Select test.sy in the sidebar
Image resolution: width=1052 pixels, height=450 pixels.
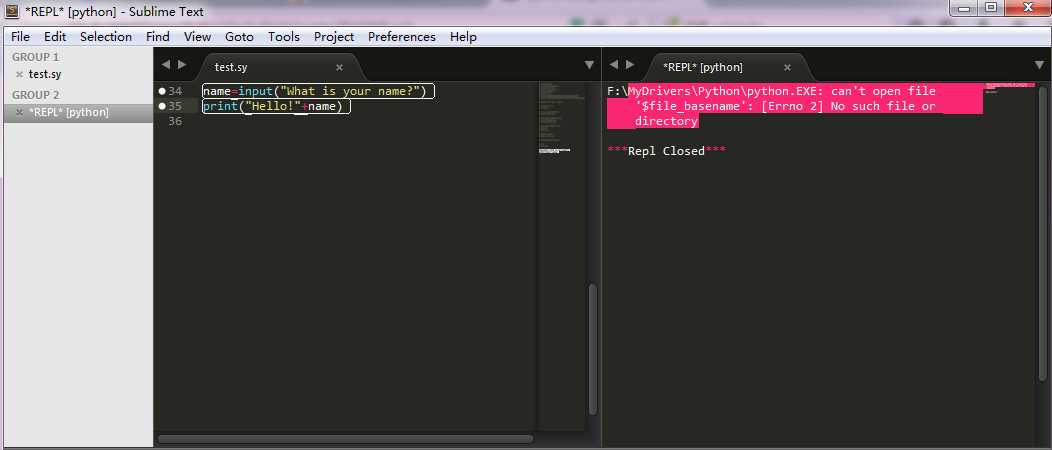tap(45, 74)
